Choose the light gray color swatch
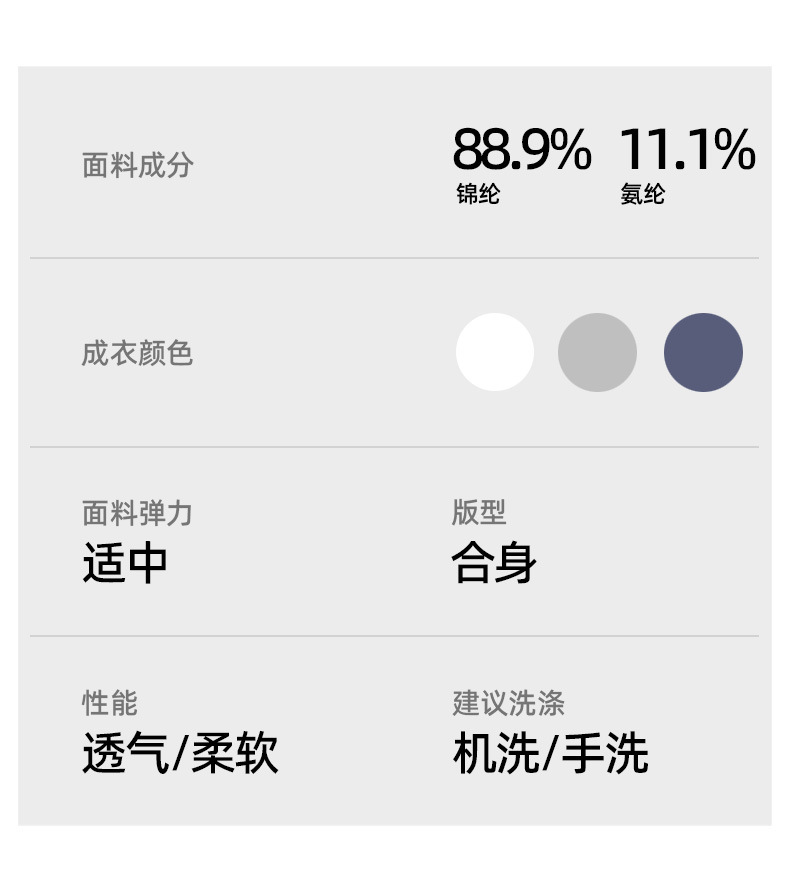 click(x=597, y=352)
